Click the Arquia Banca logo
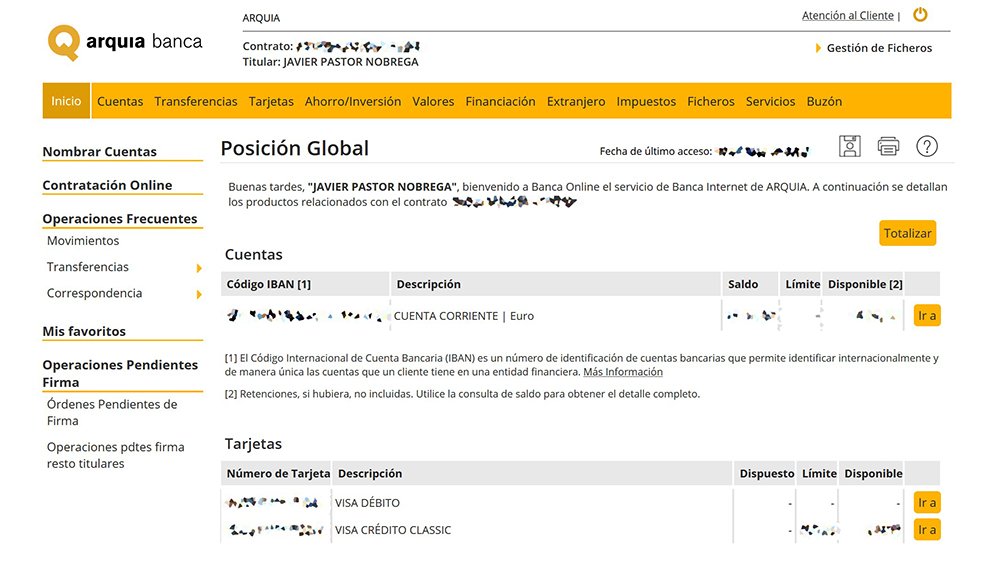 [x=125, y=43]
